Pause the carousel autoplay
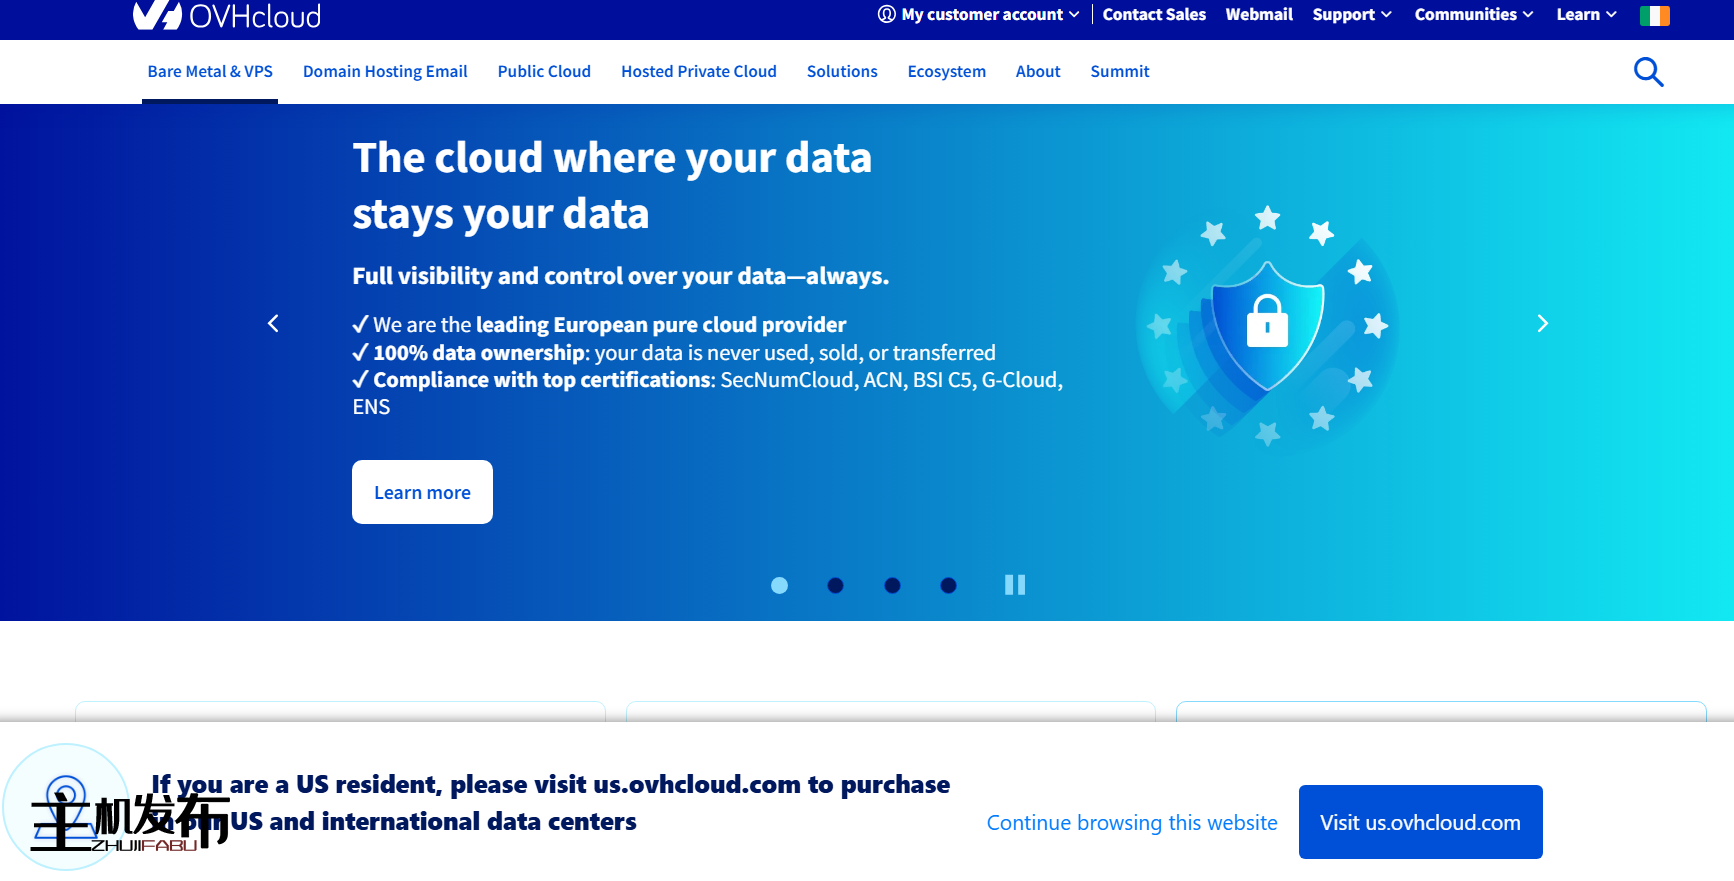The width and height of the screenshot is (1734, 881). 1014,585
